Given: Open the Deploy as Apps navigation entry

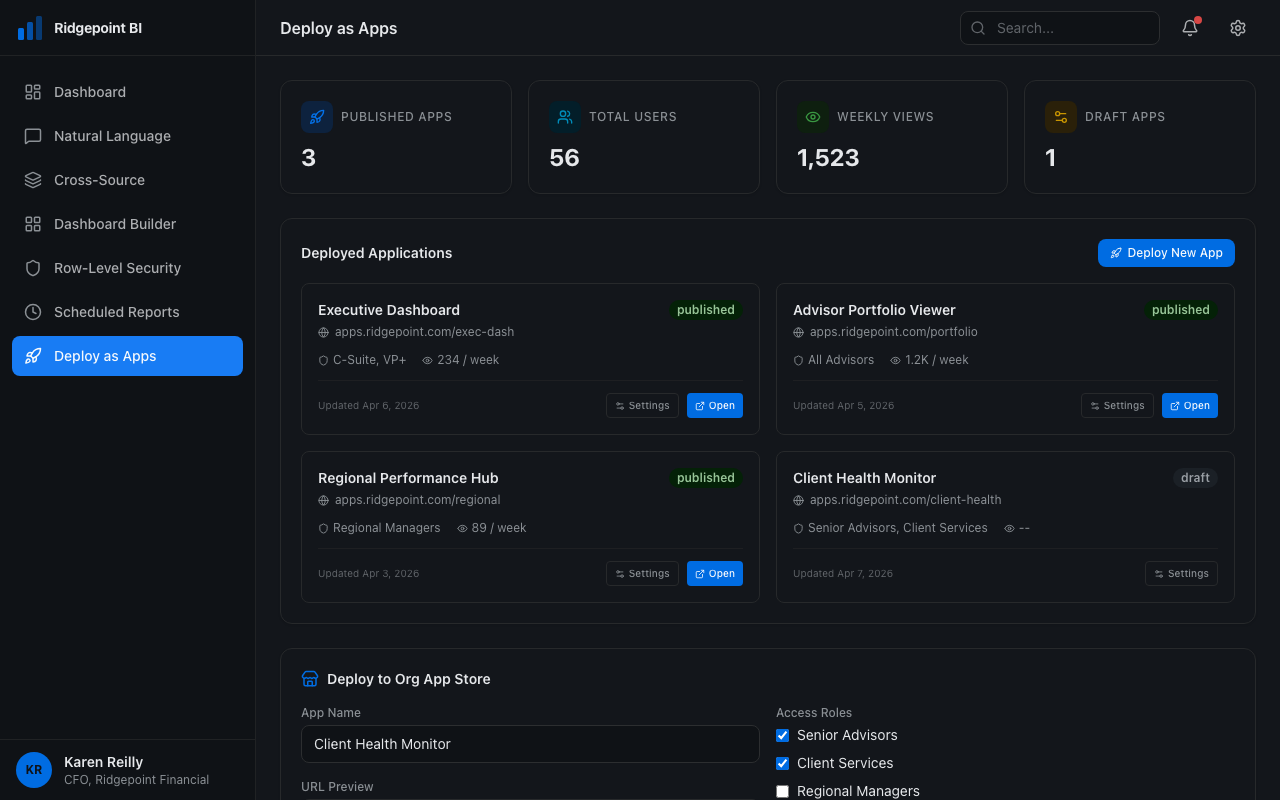Looking at the screenshot, I should click(x=104, y=356).
